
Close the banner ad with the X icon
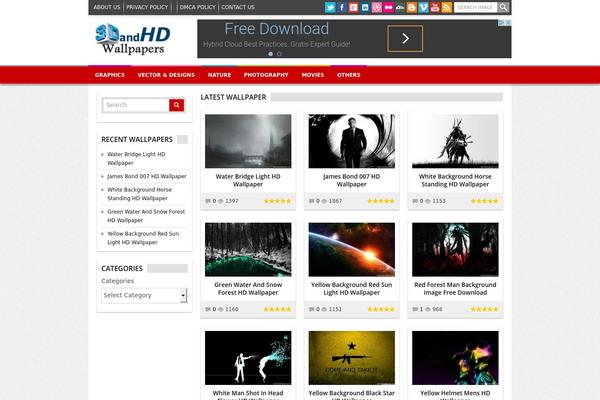click(x=508, y=23)
